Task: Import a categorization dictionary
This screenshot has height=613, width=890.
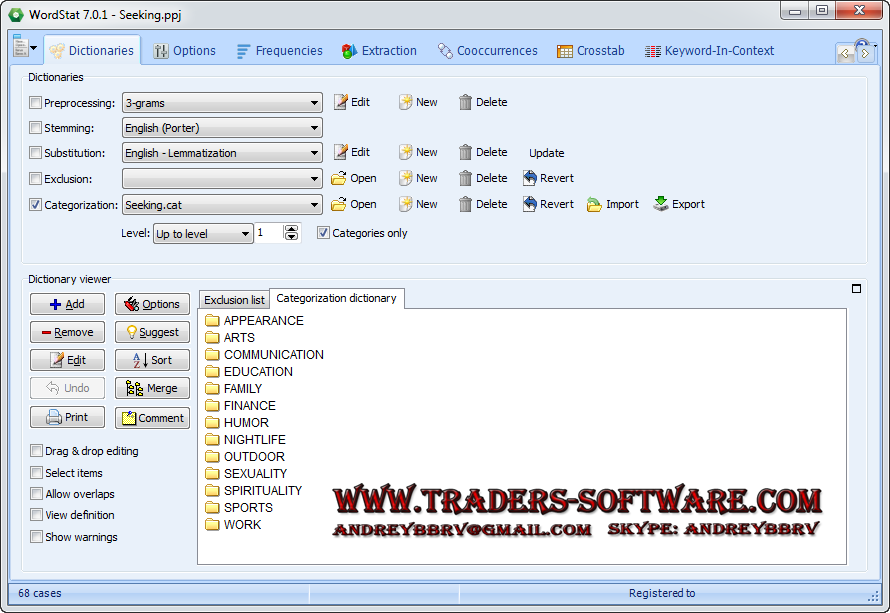Action: tap(612, 204)
